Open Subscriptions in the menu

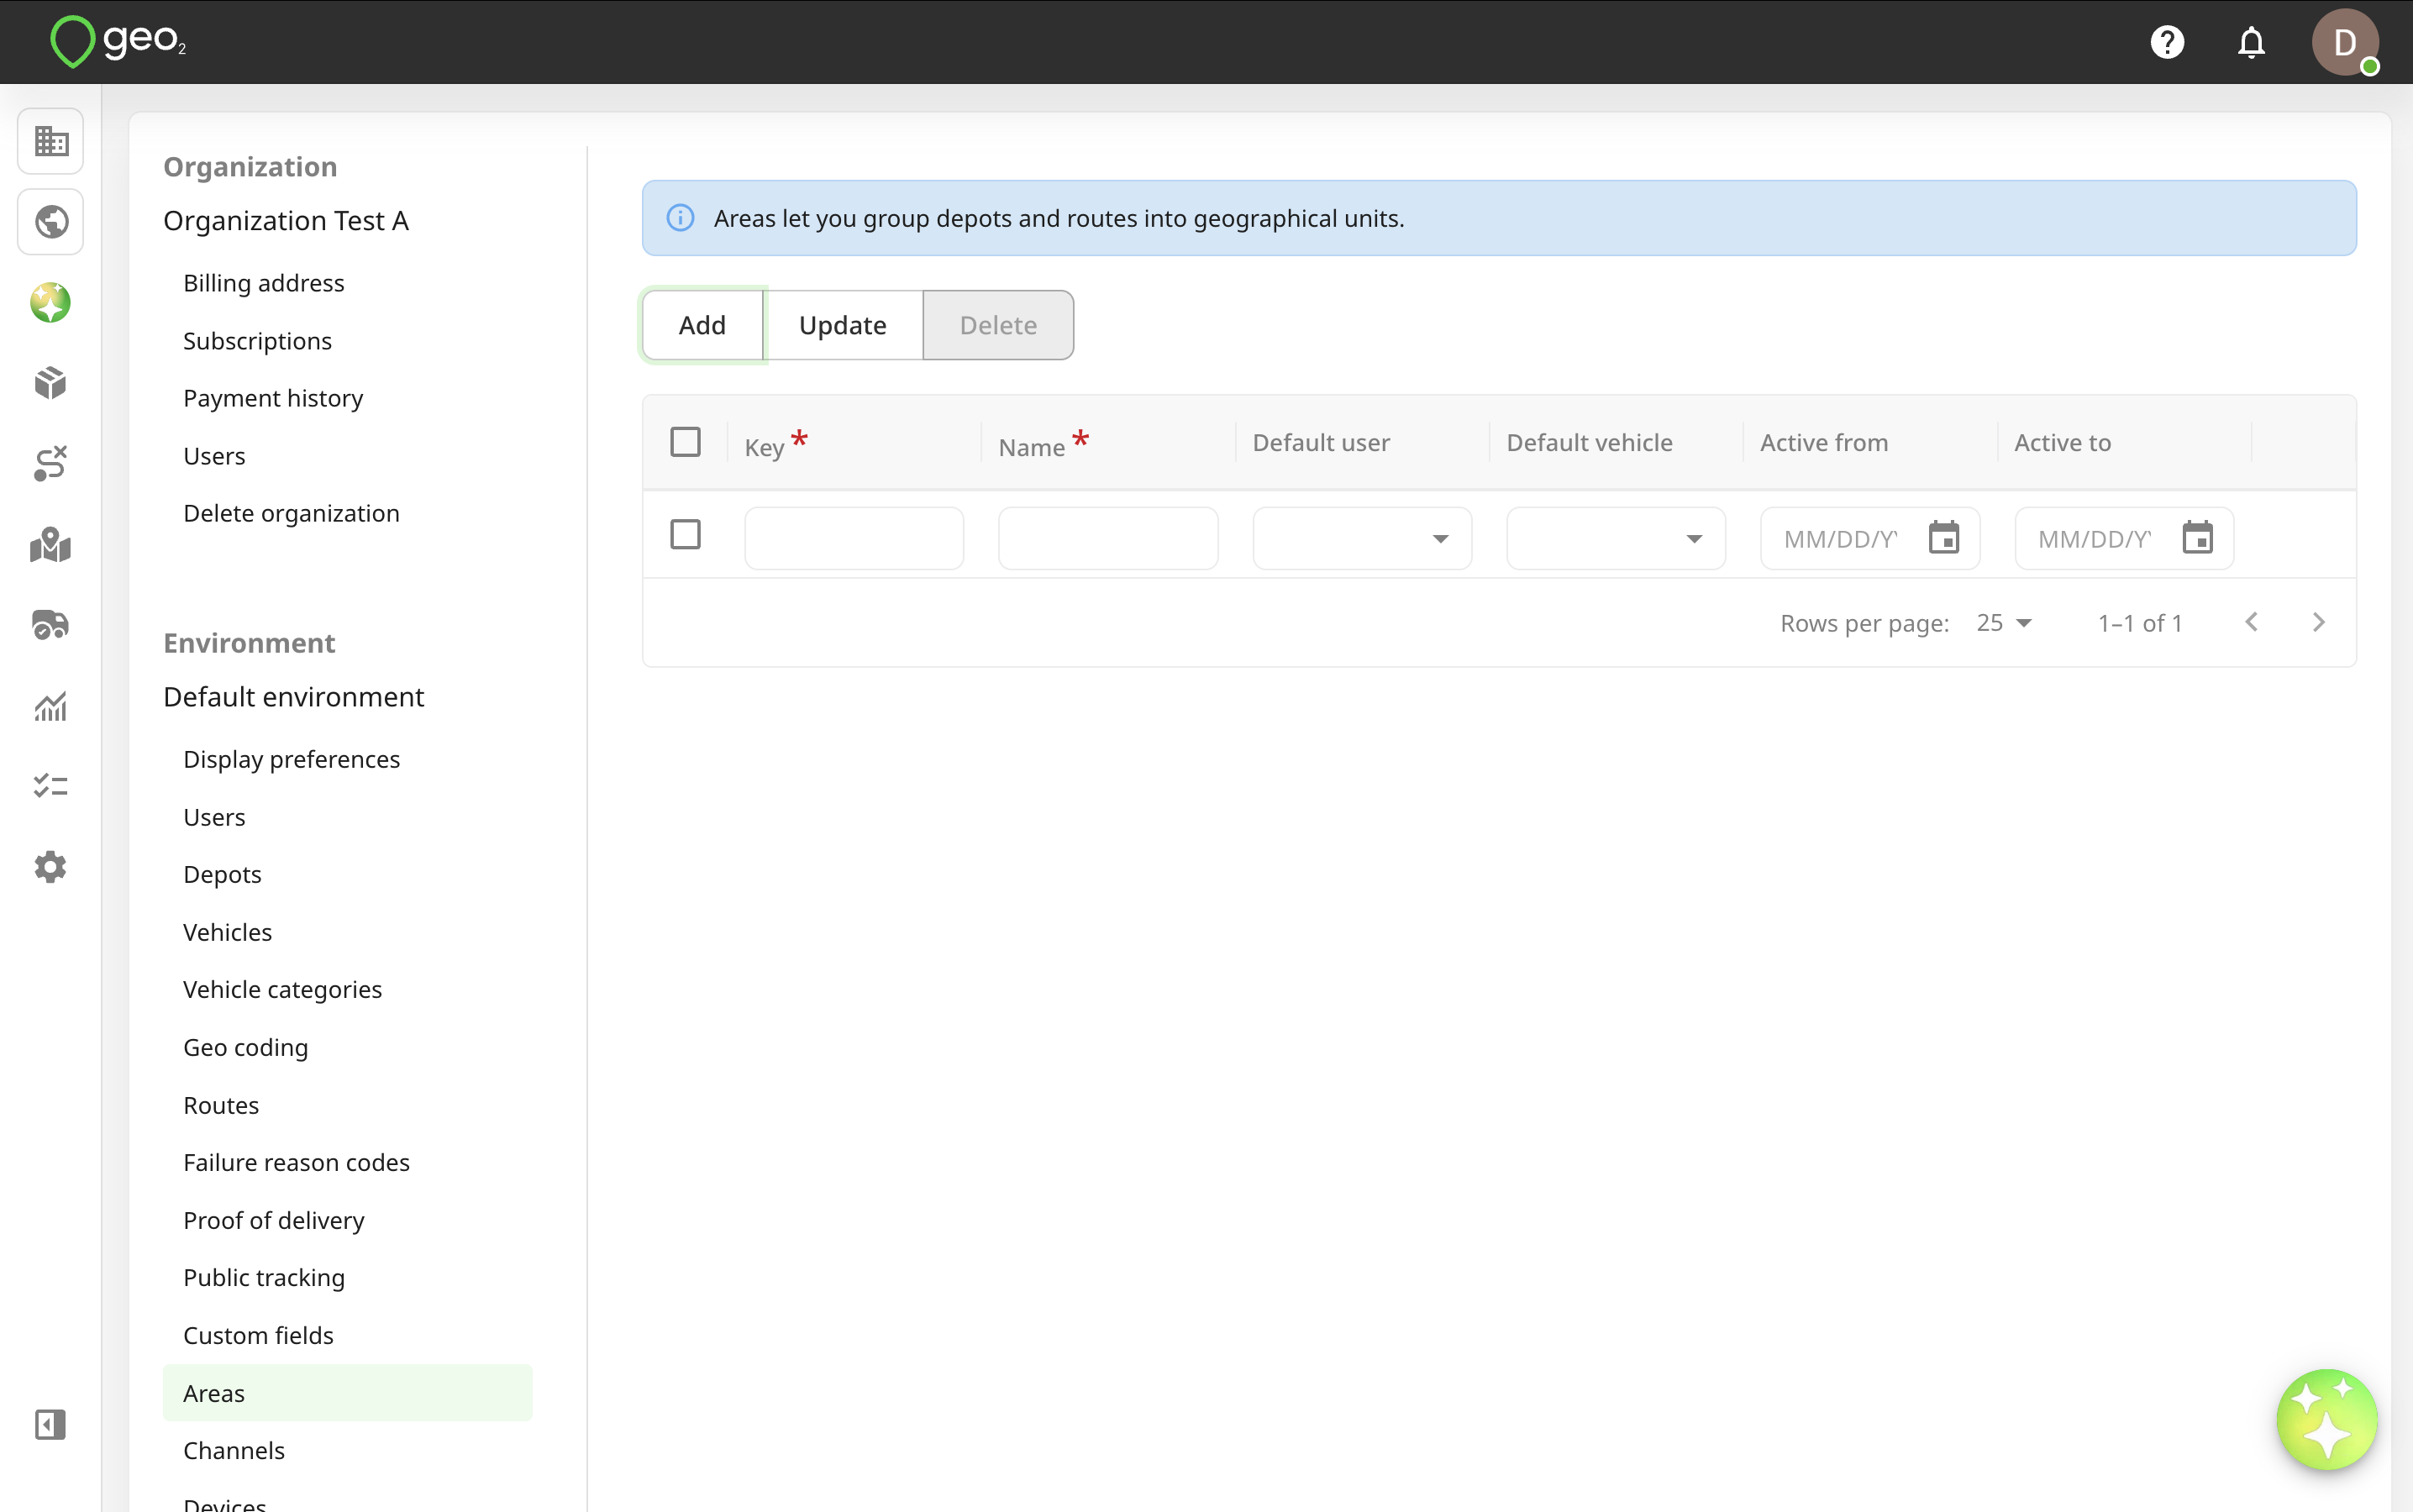click(257, 341)
